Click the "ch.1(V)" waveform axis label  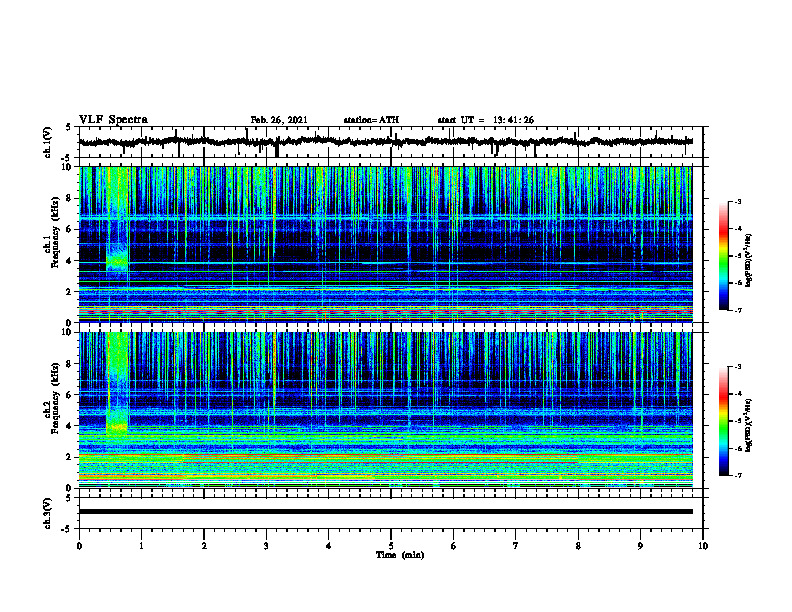48,142
